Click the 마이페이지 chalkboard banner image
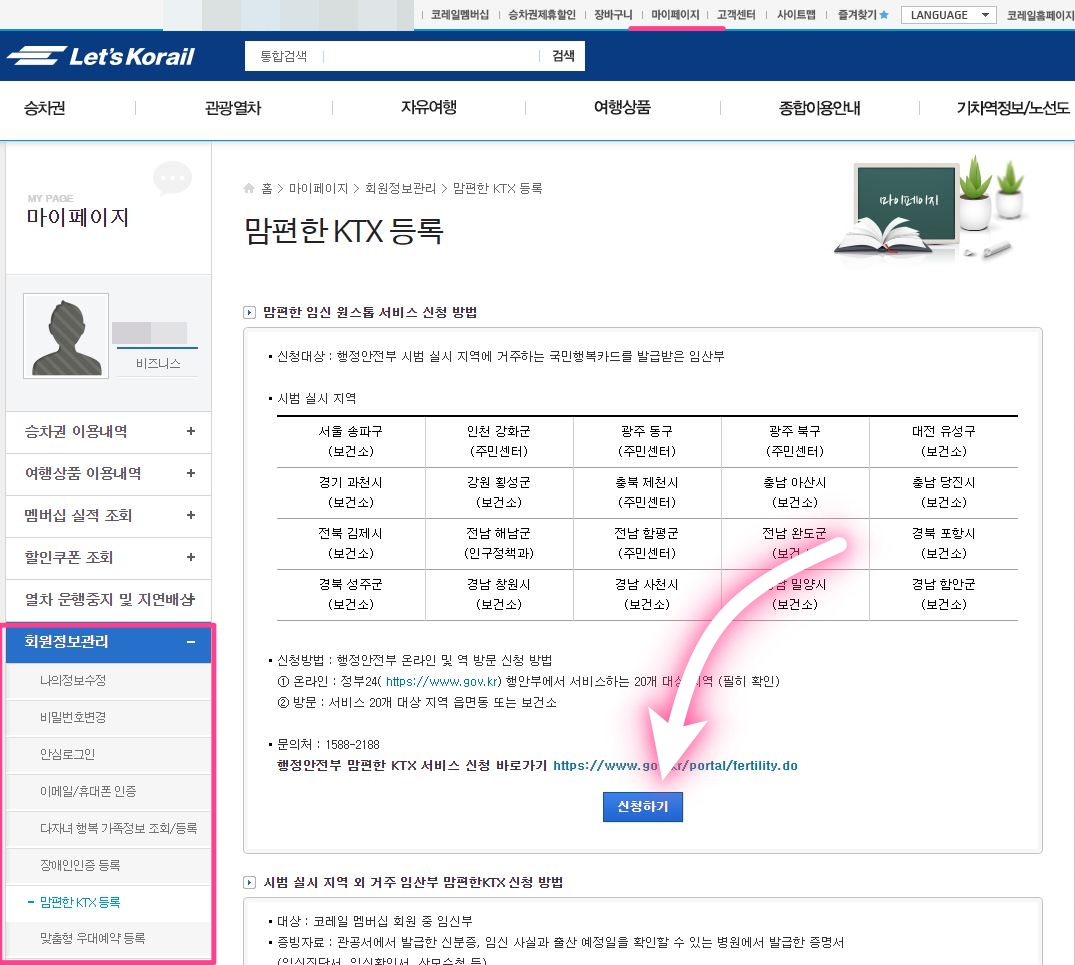1075x965 pixels. [930, 208]
